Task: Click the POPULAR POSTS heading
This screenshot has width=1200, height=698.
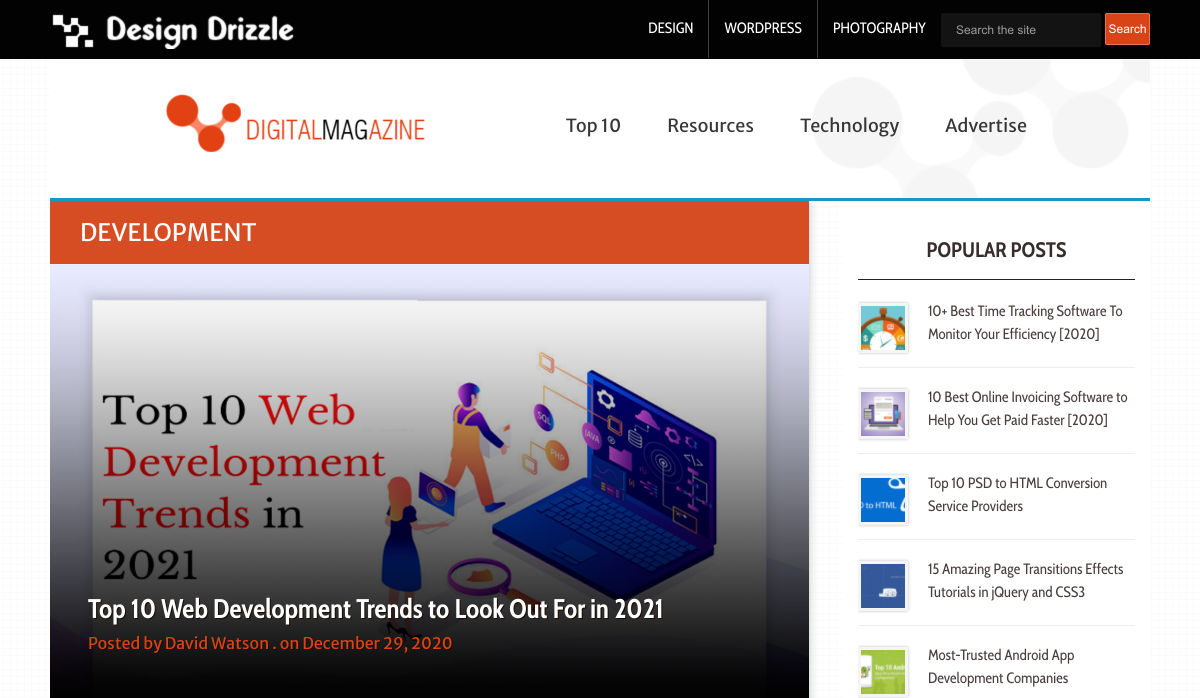Action: point(996,250)
